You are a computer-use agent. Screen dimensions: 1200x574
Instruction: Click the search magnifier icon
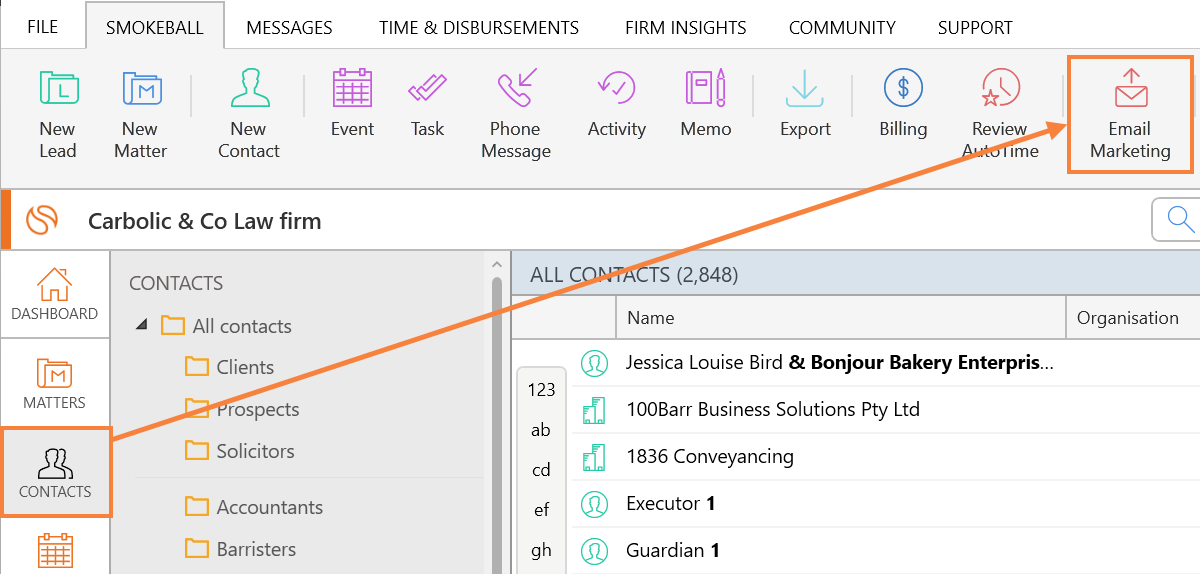coord(1182,219)
